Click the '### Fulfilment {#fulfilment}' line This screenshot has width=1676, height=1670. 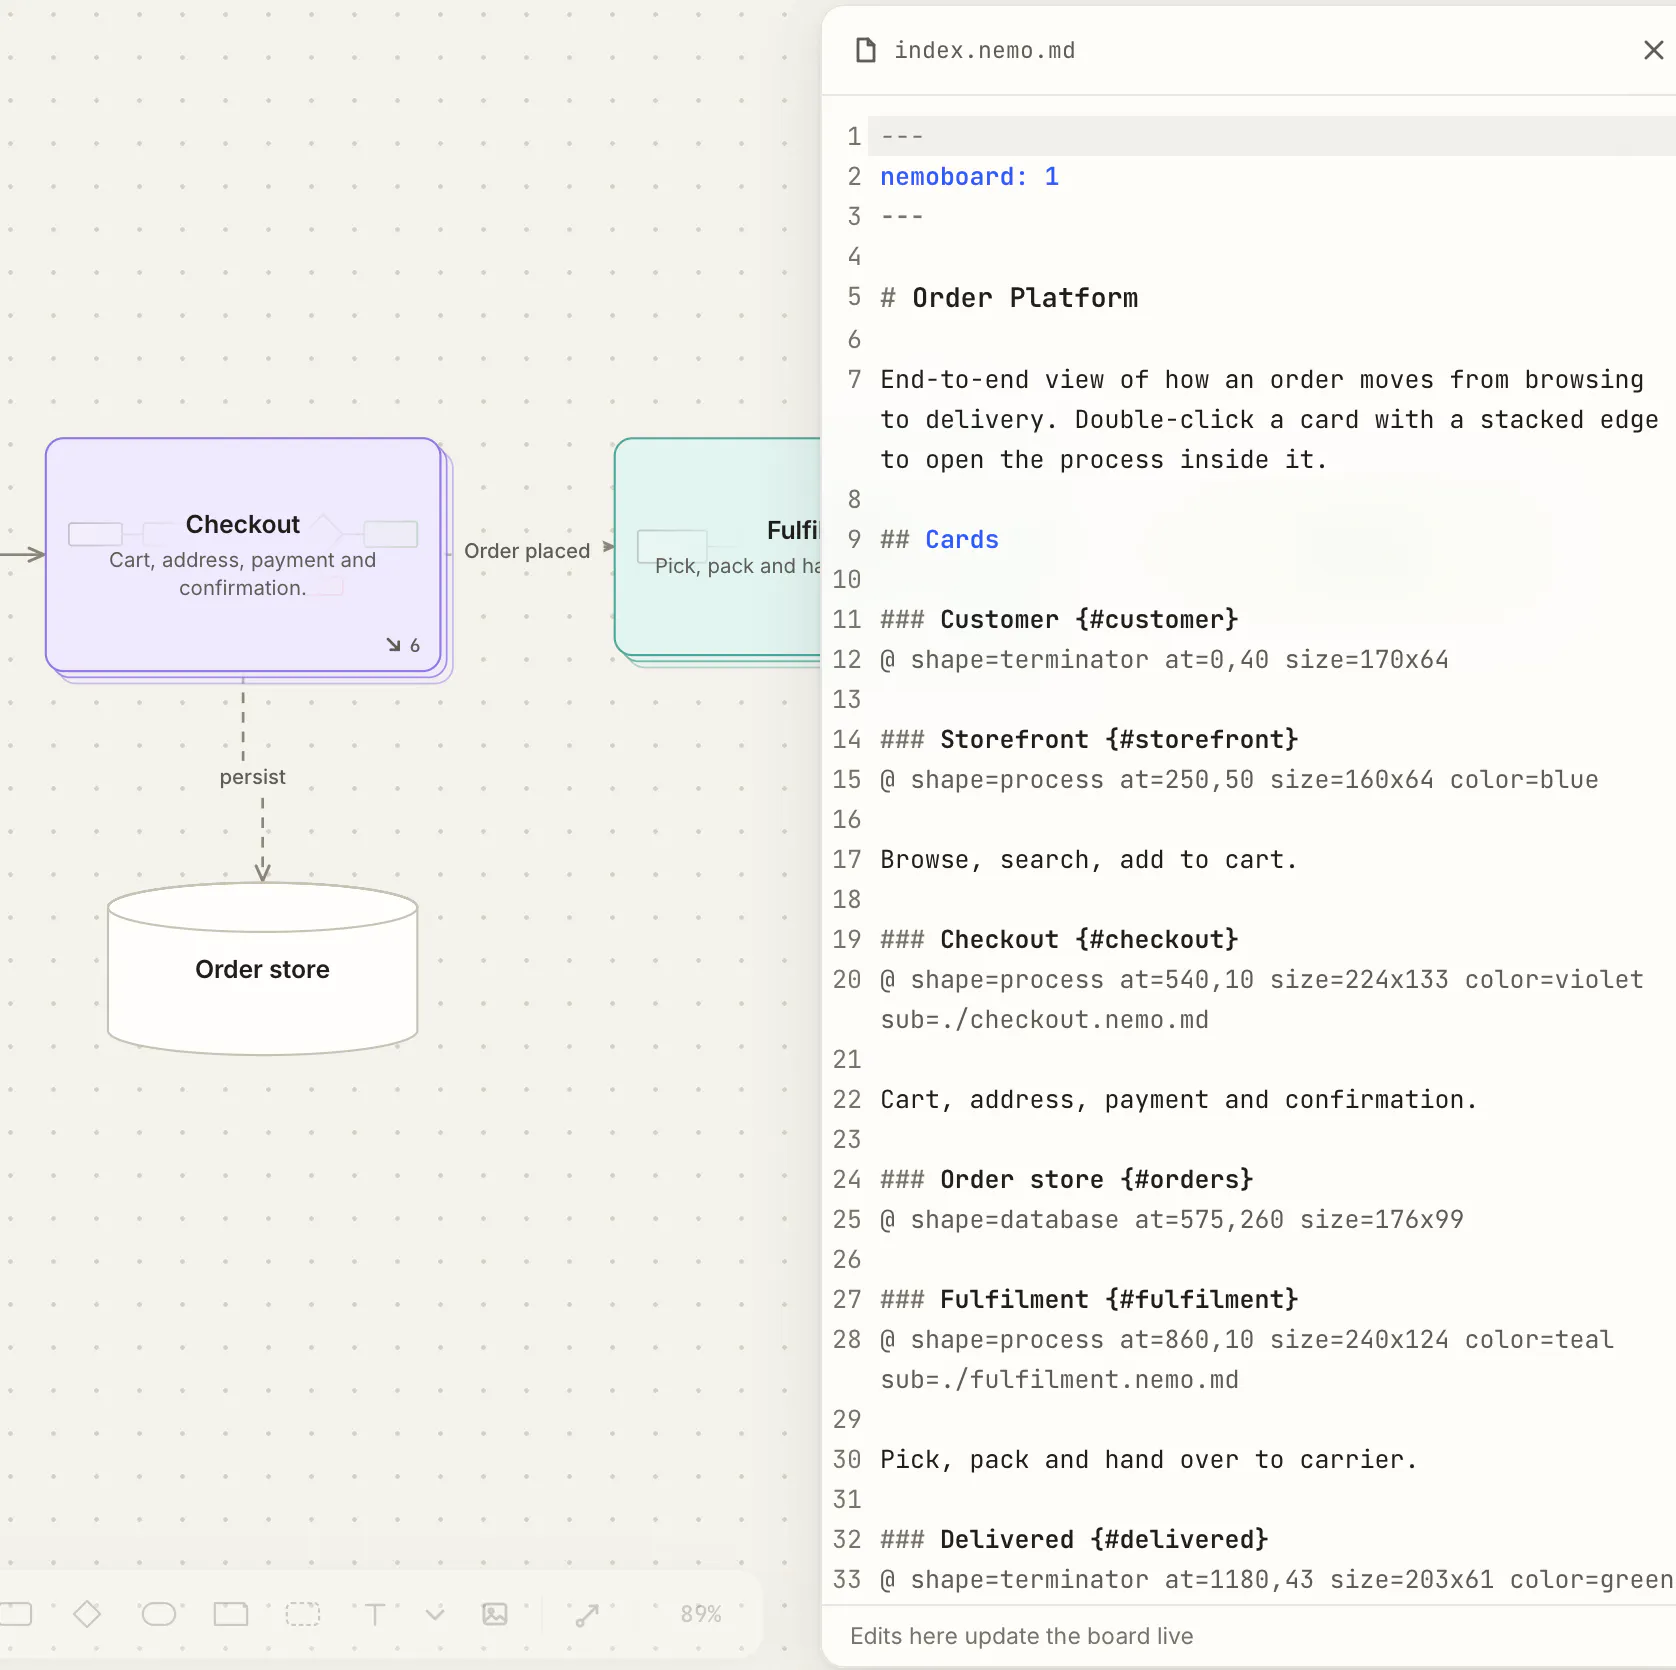click(x=1089, y=1300)
